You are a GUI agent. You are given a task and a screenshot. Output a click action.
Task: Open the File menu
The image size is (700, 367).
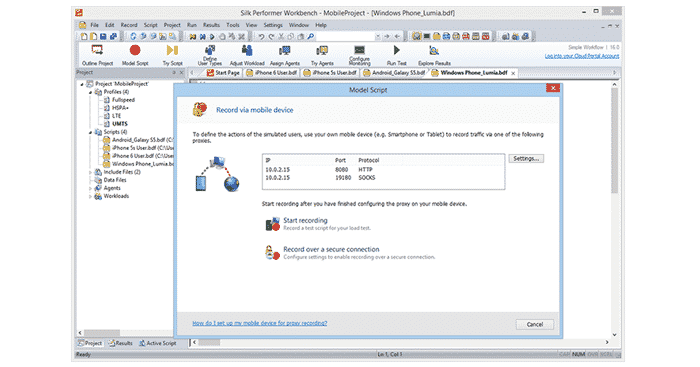(94, 25)
